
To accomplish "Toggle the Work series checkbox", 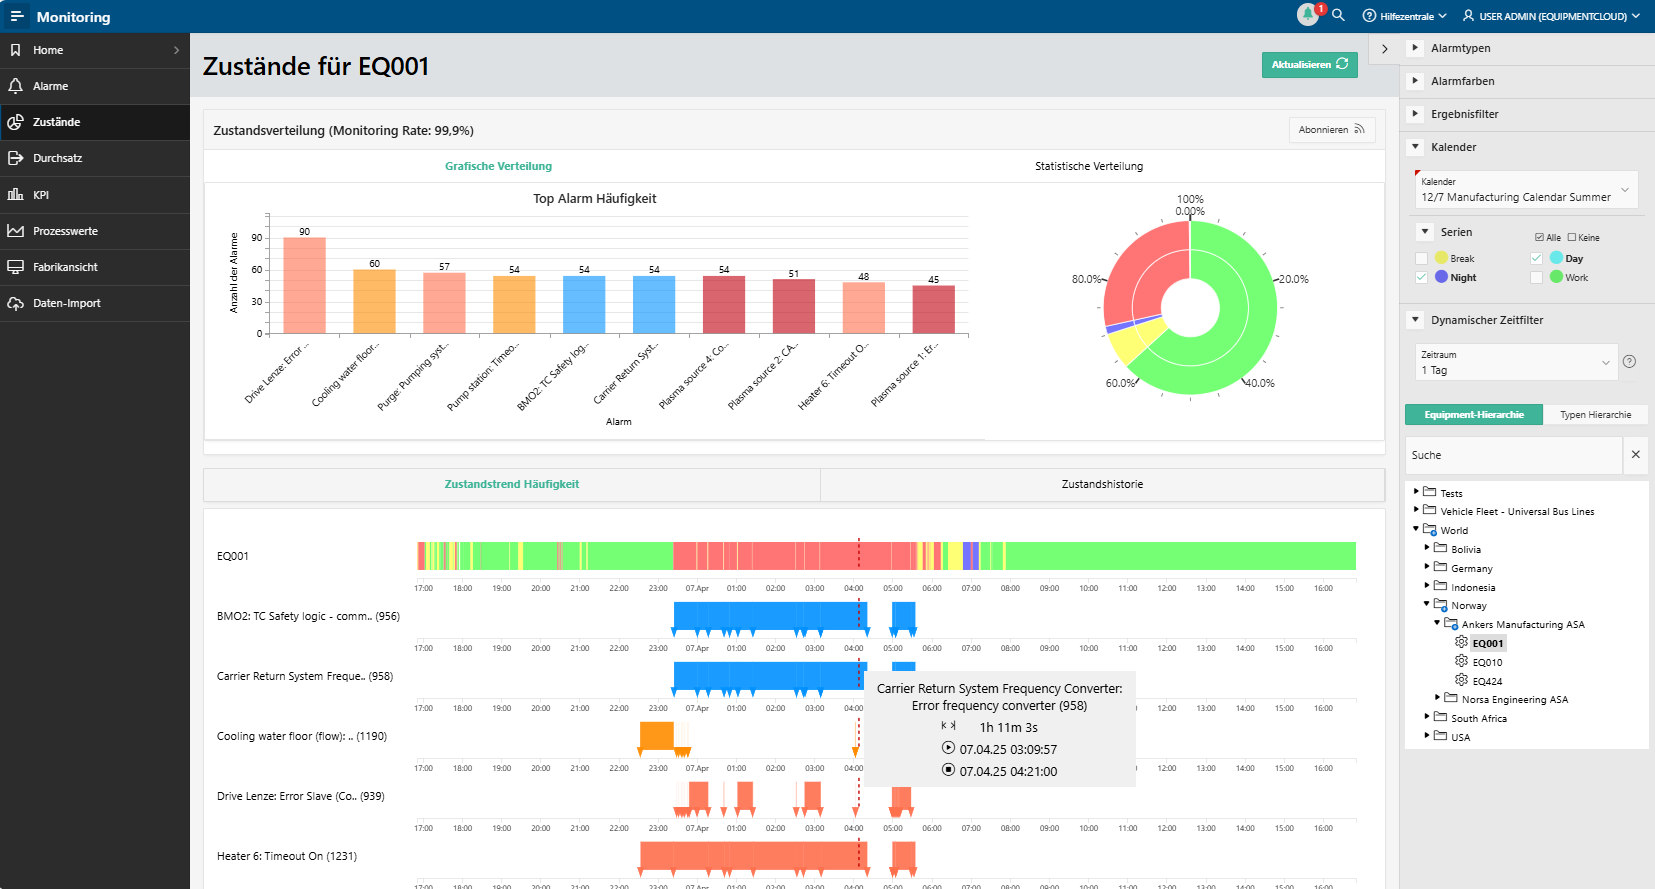I will 1536,277.
